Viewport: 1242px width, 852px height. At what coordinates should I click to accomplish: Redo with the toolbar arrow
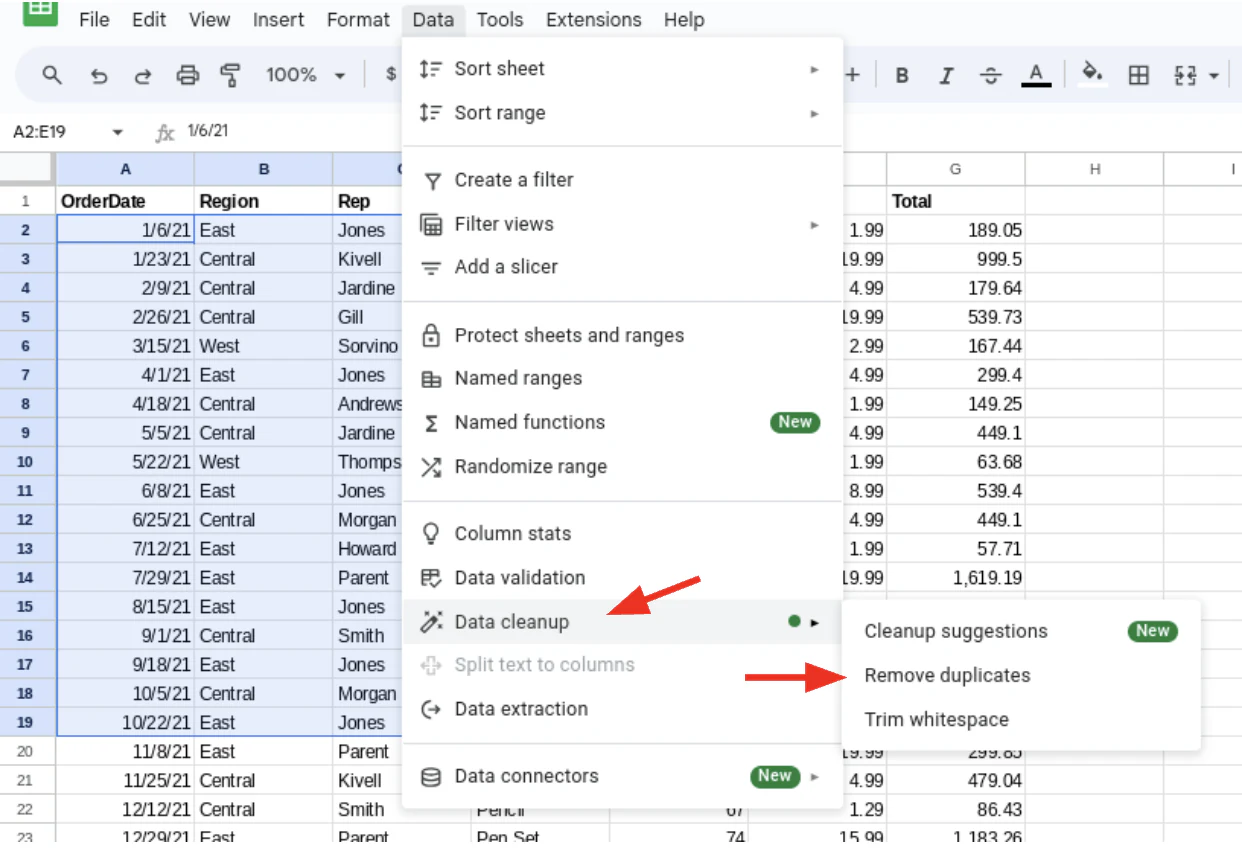click(143, 75)
